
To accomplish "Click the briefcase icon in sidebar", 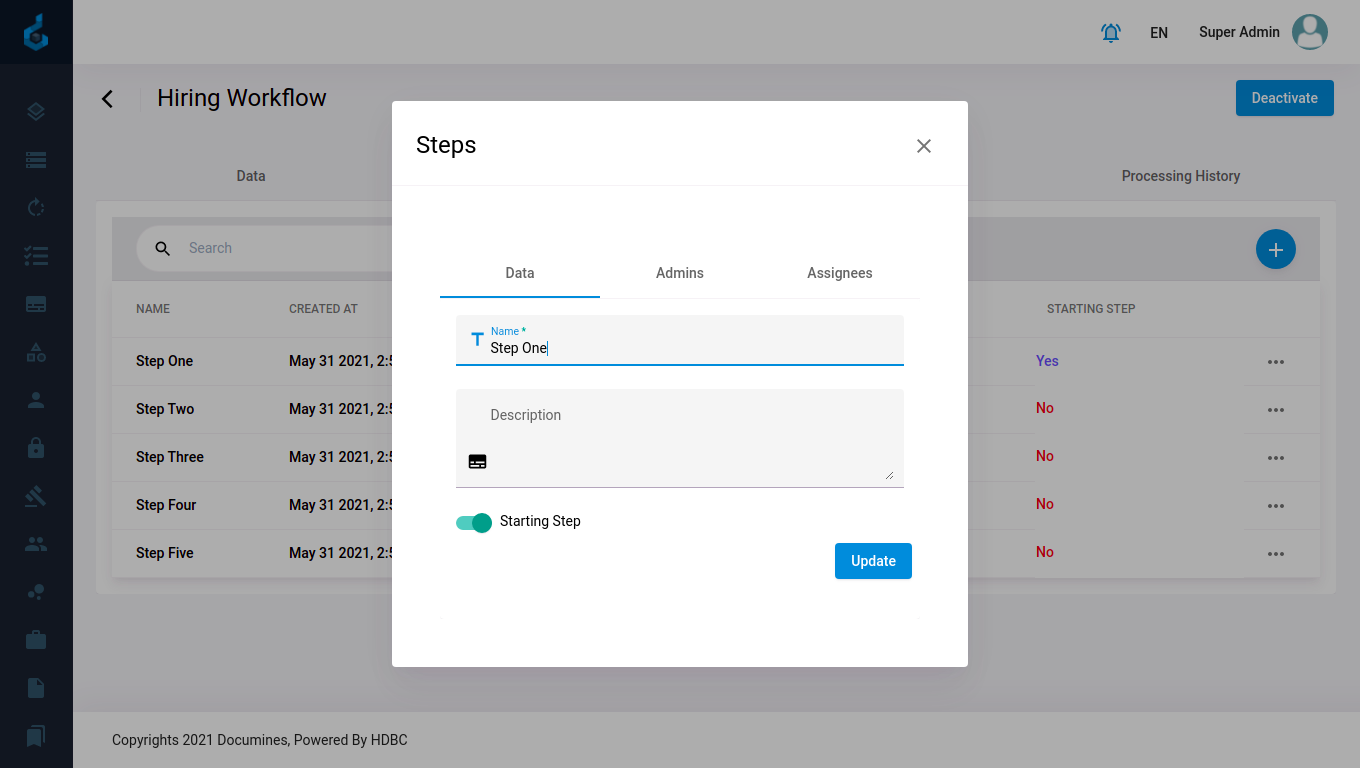I will click(36, 640).
